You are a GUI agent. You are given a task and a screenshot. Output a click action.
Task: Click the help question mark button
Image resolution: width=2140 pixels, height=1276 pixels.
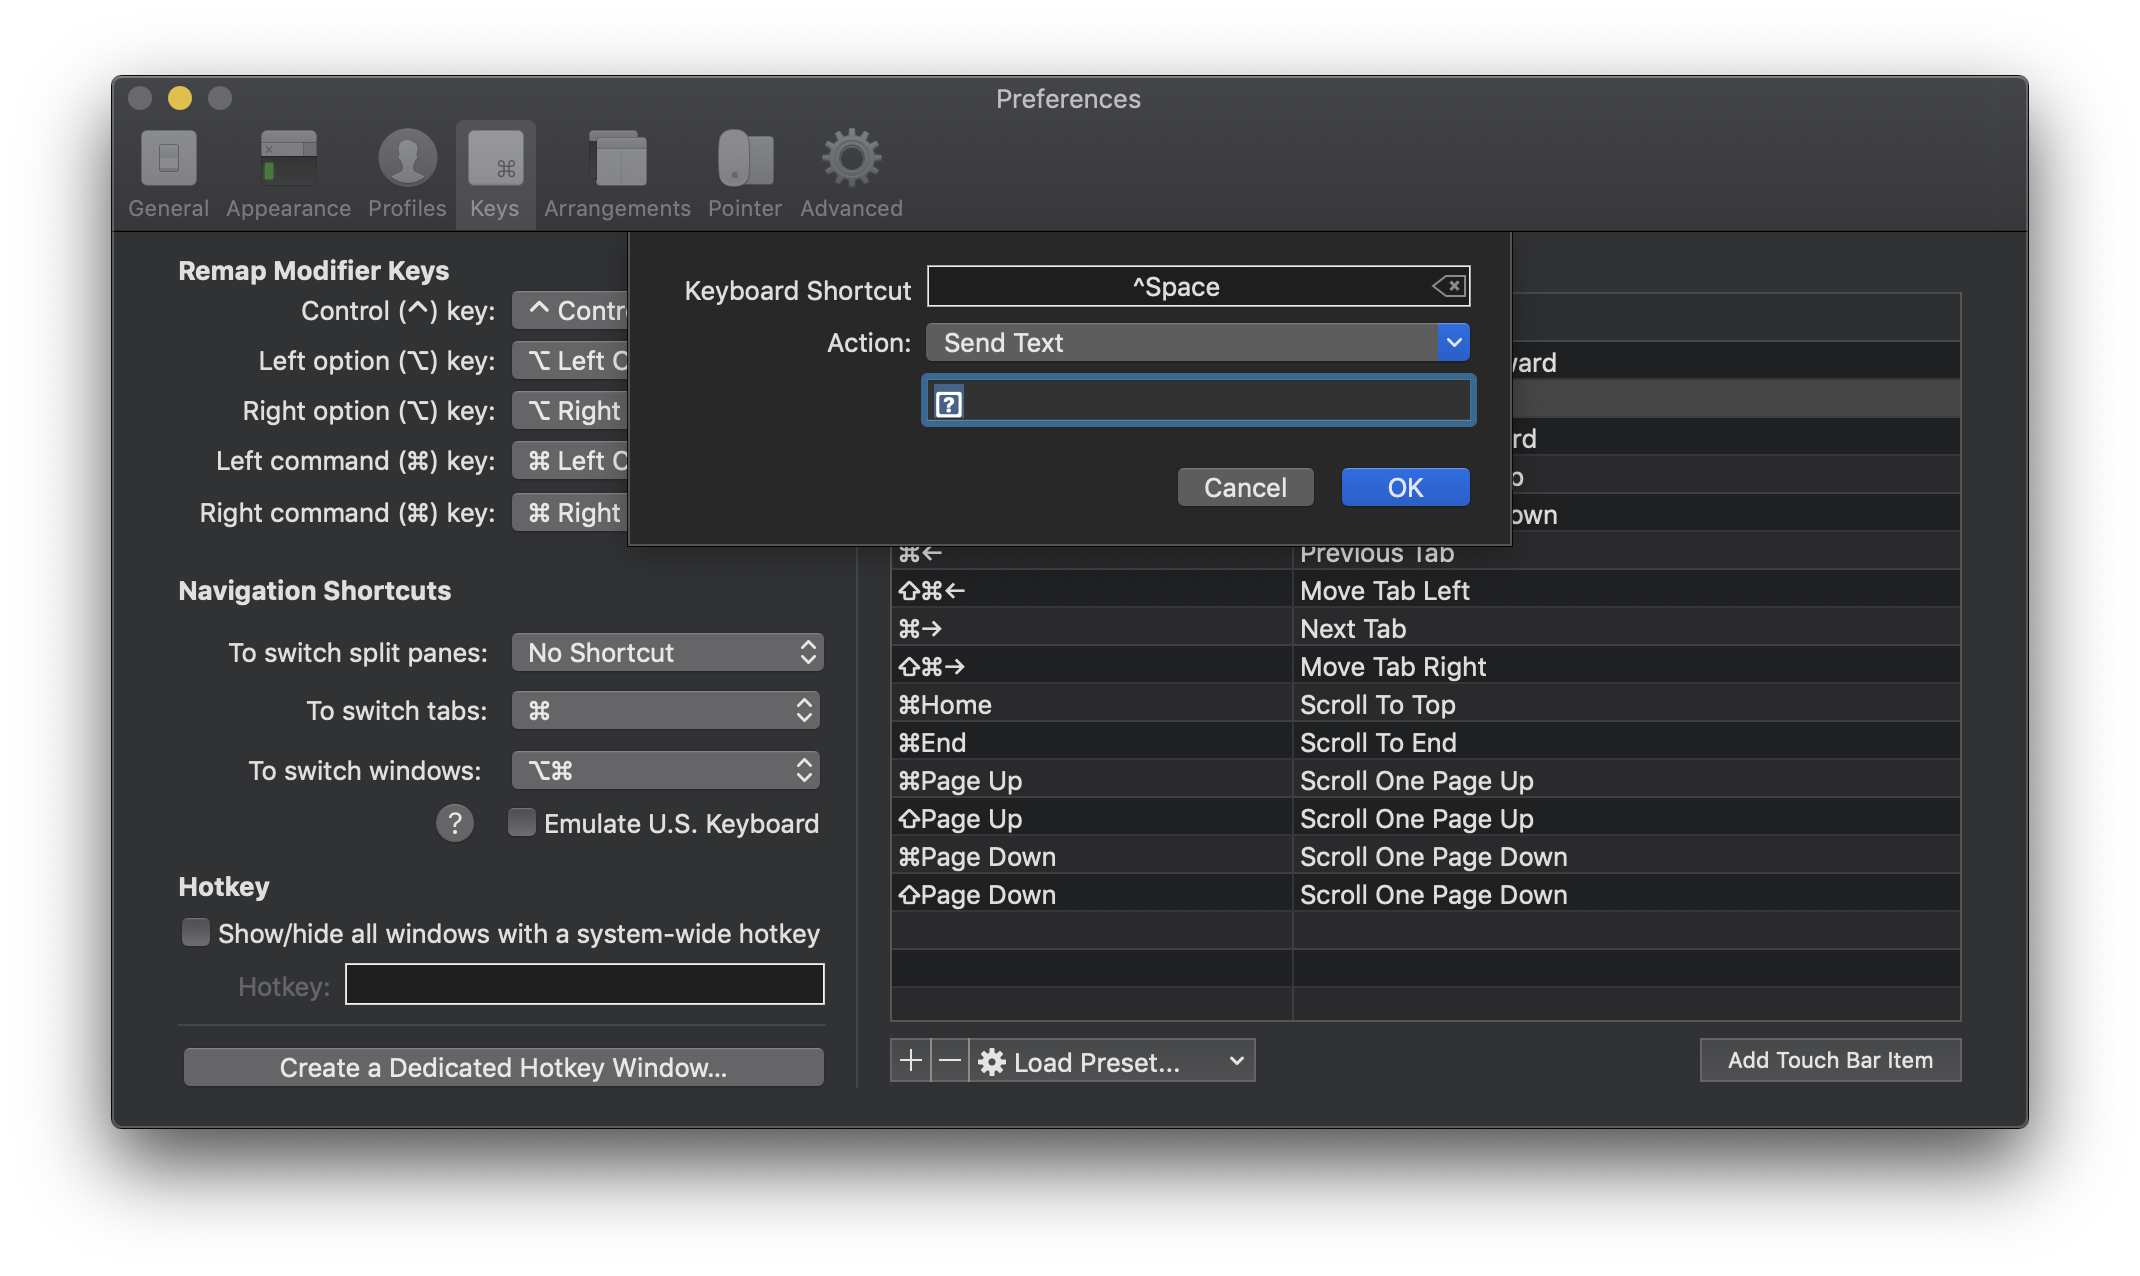pos(455,823)
